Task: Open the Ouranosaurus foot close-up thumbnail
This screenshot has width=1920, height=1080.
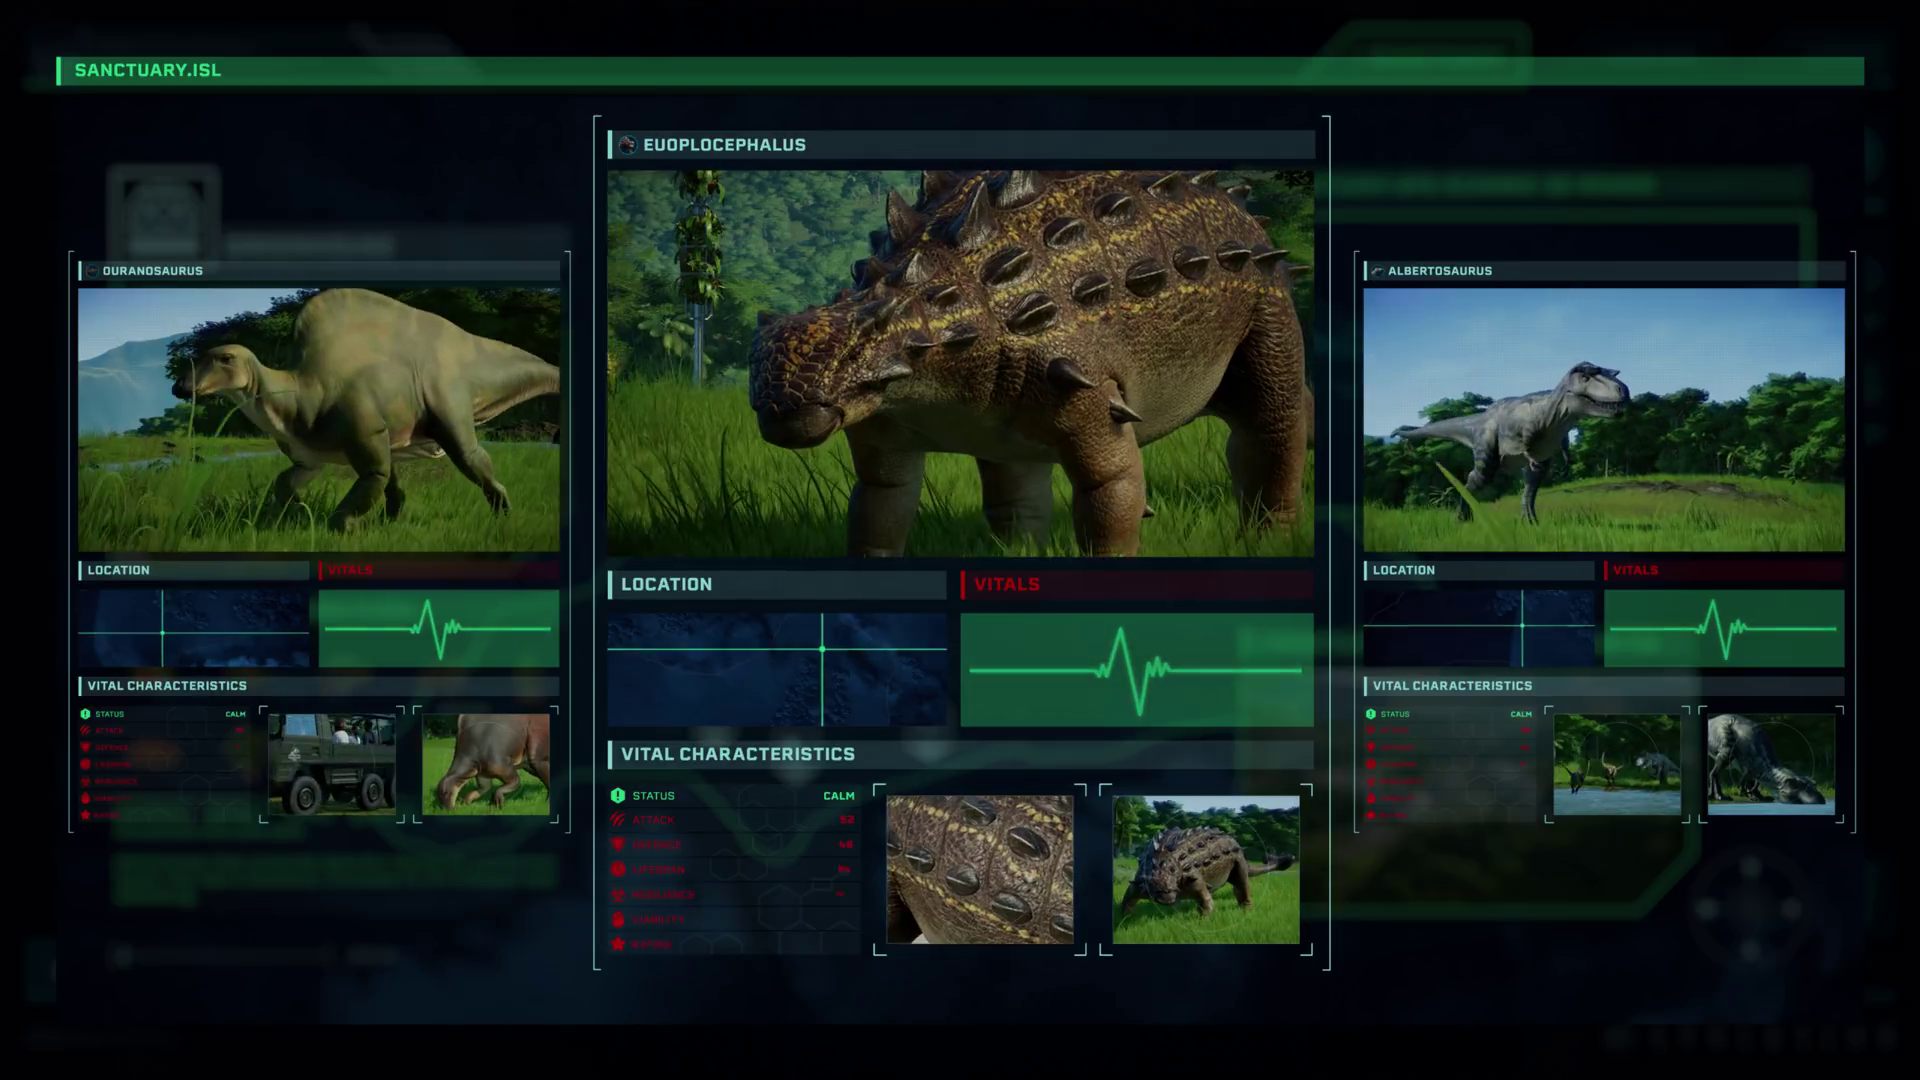Action: (486, 764)
